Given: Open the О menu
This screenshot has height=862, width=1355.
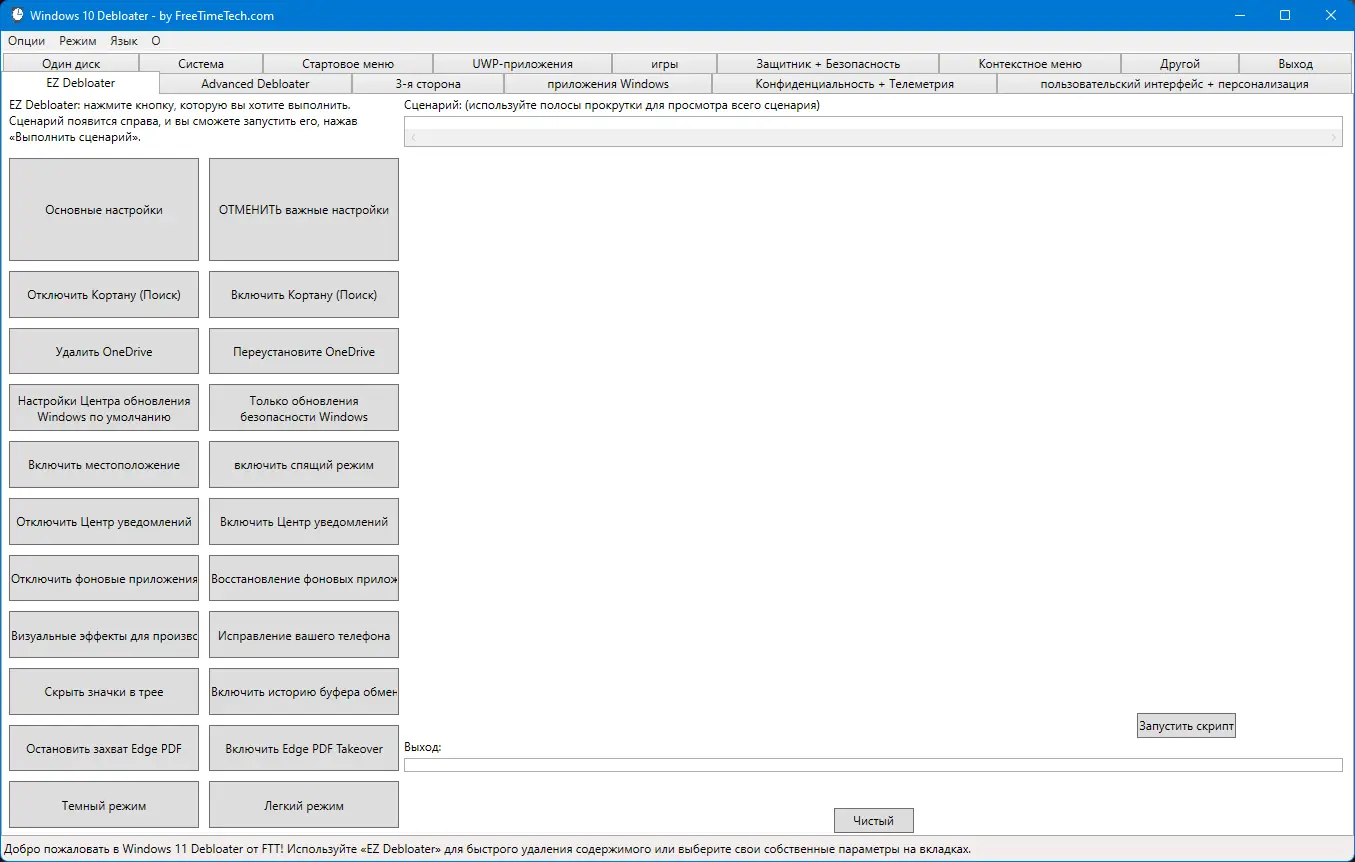Looking at the screenshot, I should (156, 41).
